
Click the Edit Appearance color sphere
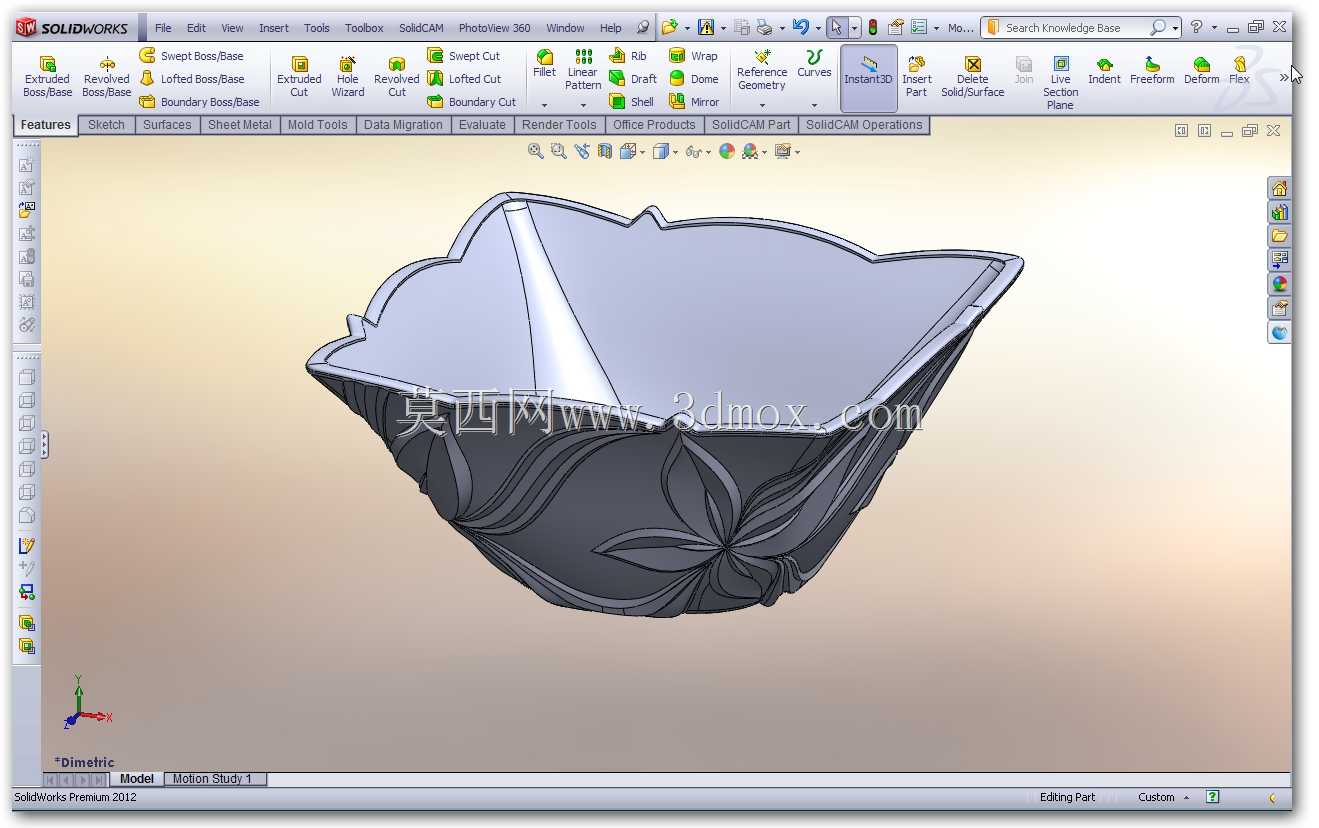[x=727, y=151]
